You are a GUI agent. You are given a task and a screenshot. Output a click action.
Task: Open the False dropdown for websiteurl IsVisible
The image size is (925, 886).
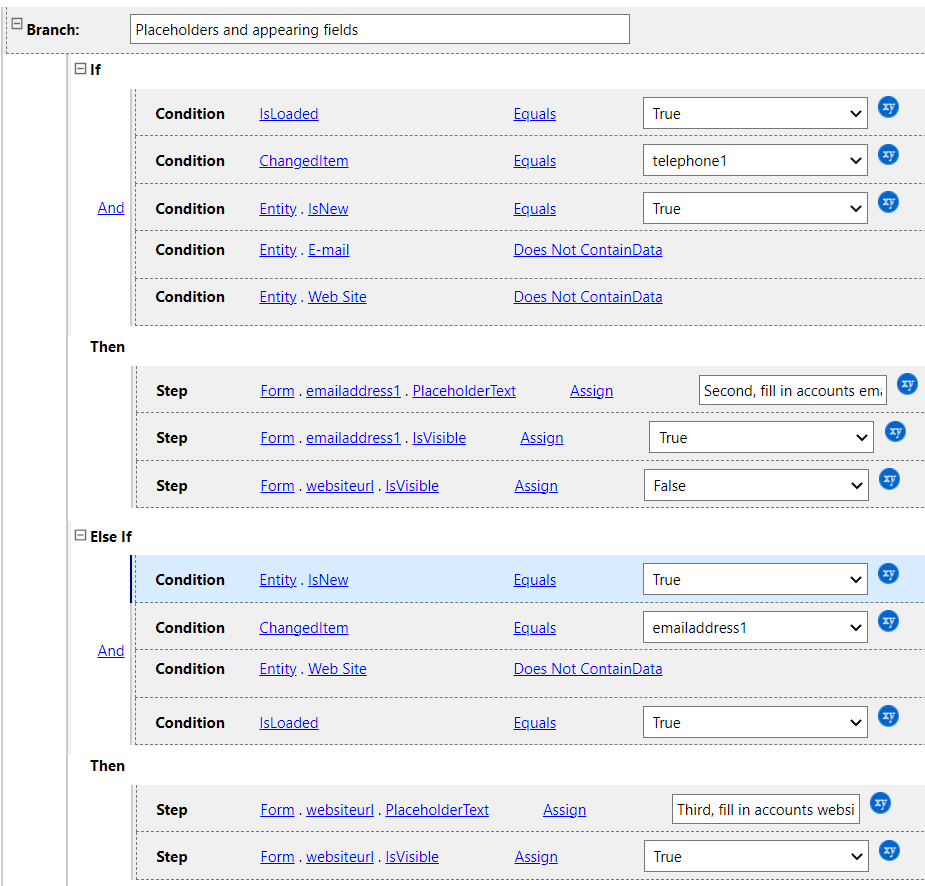click(x=755, y=486)
